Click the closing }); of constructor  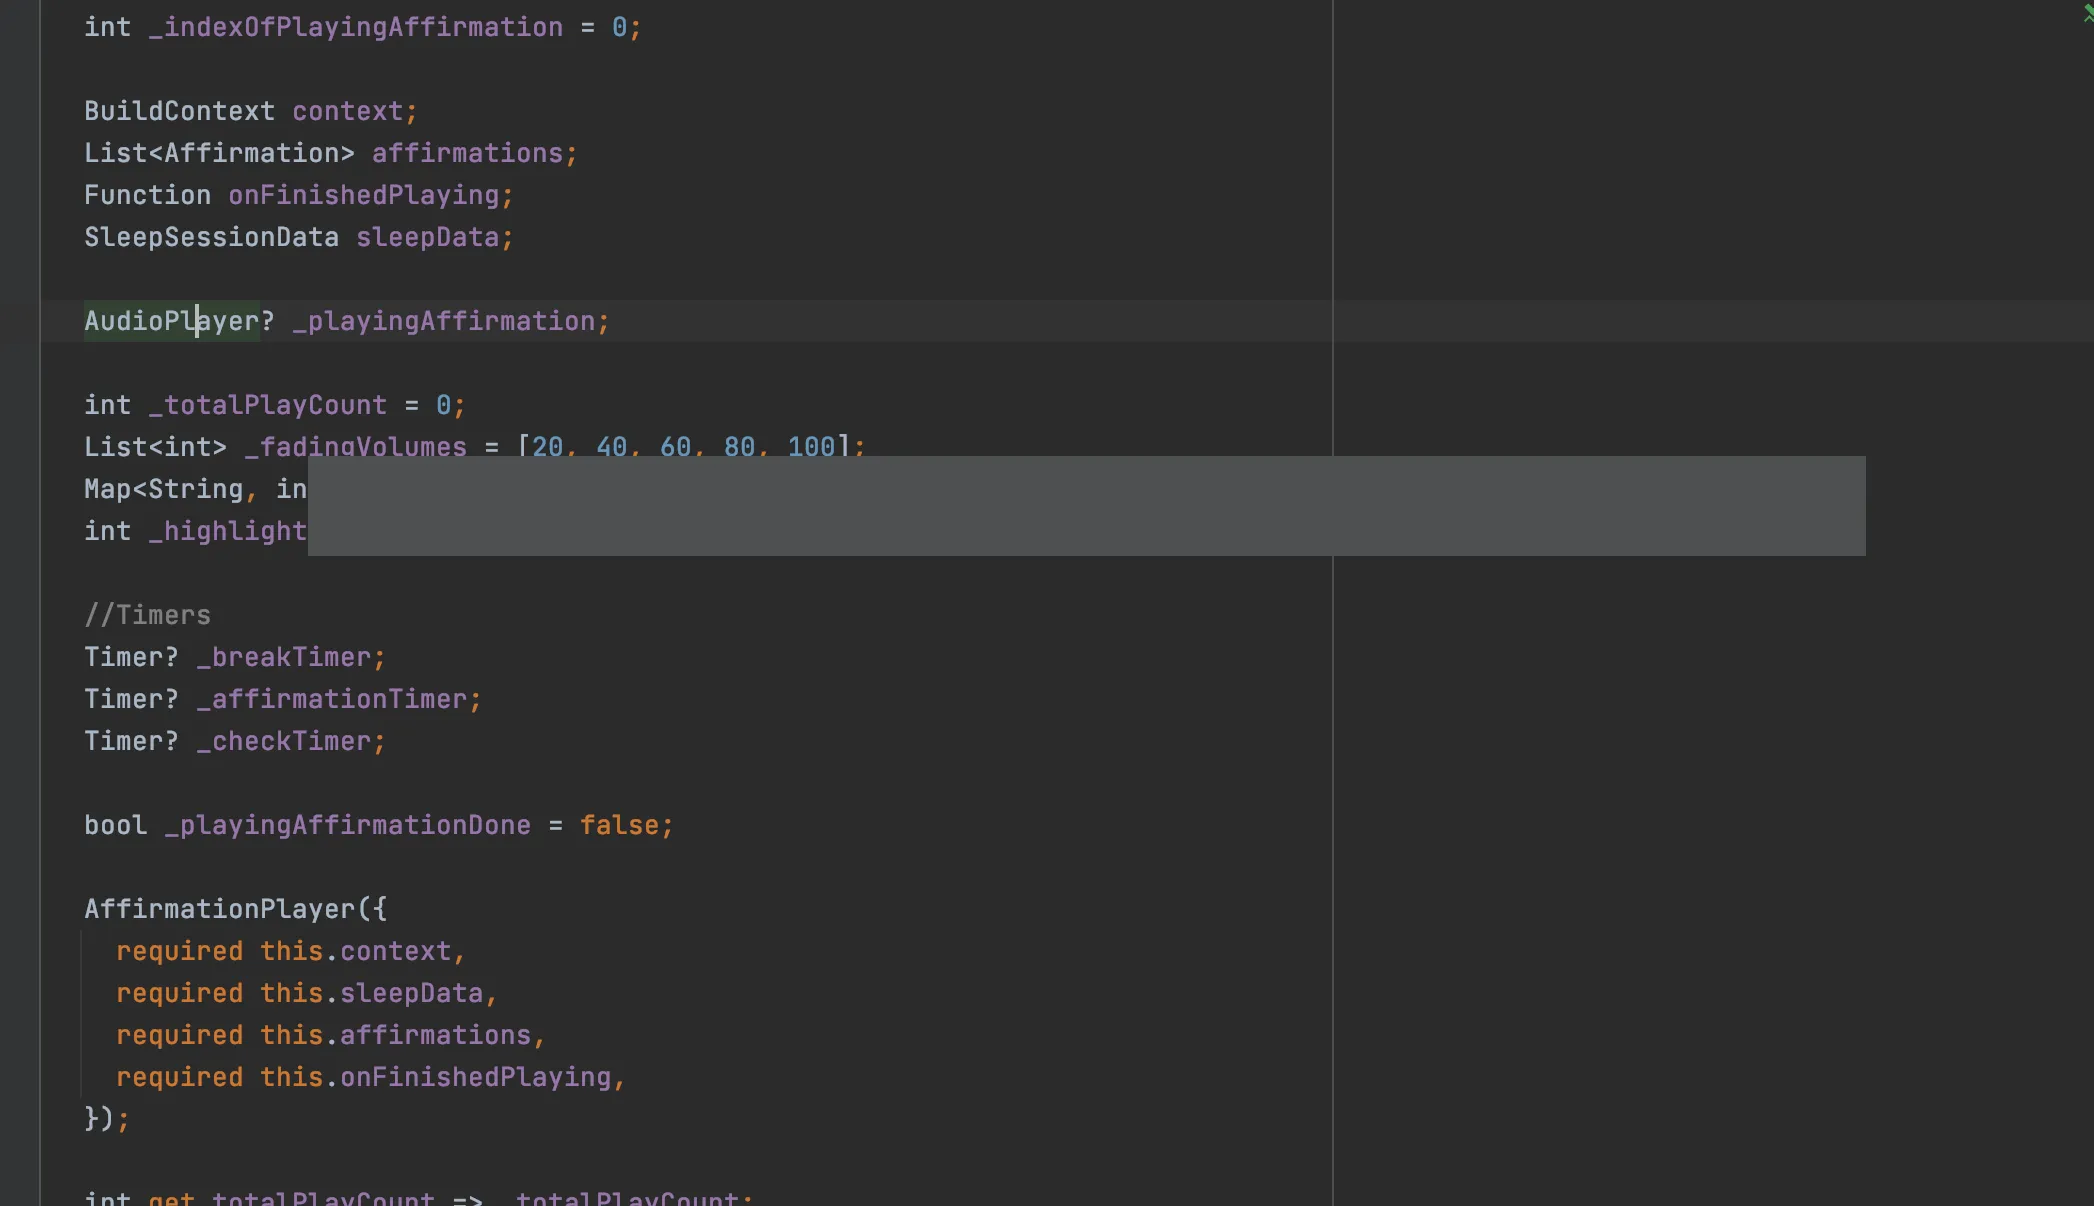pyautogui.click(x=106, y=1118)
